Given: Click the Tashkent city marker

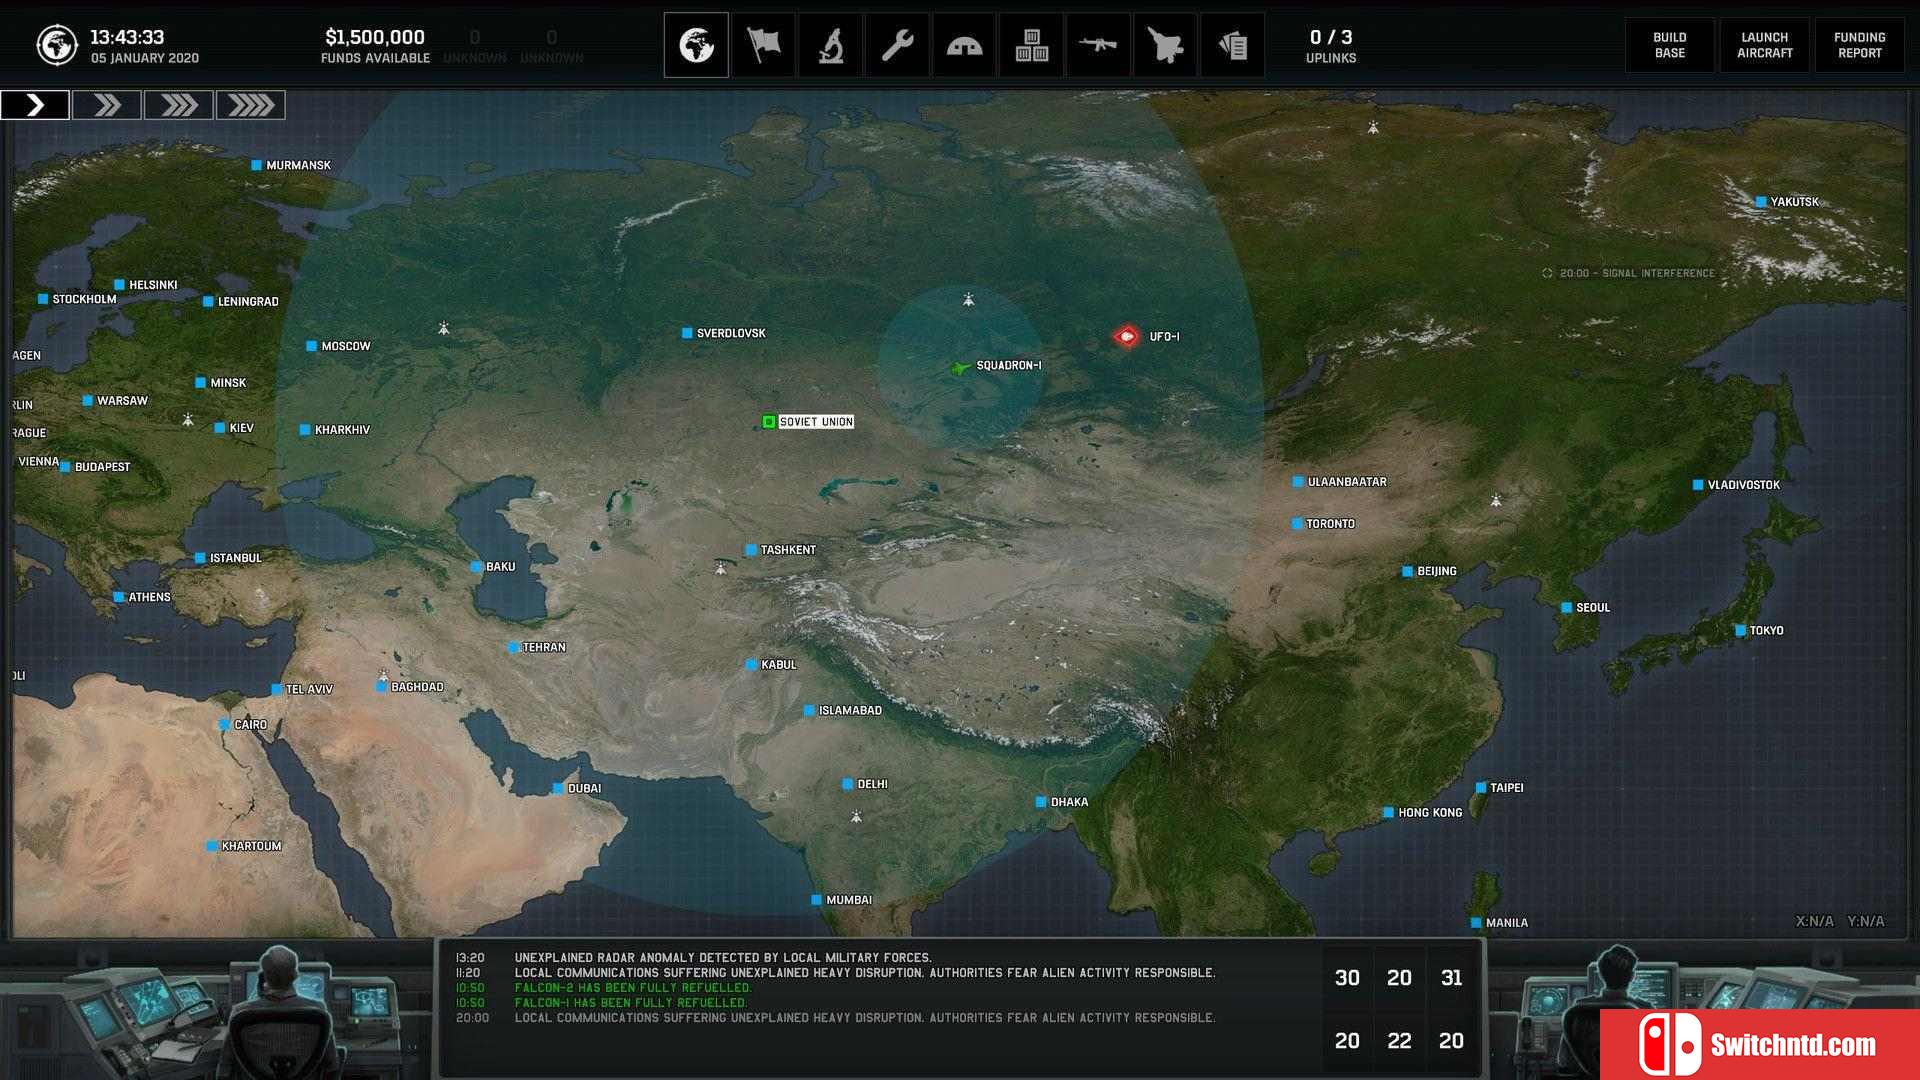Looking at the screenshot, I should tap(751, 550).
